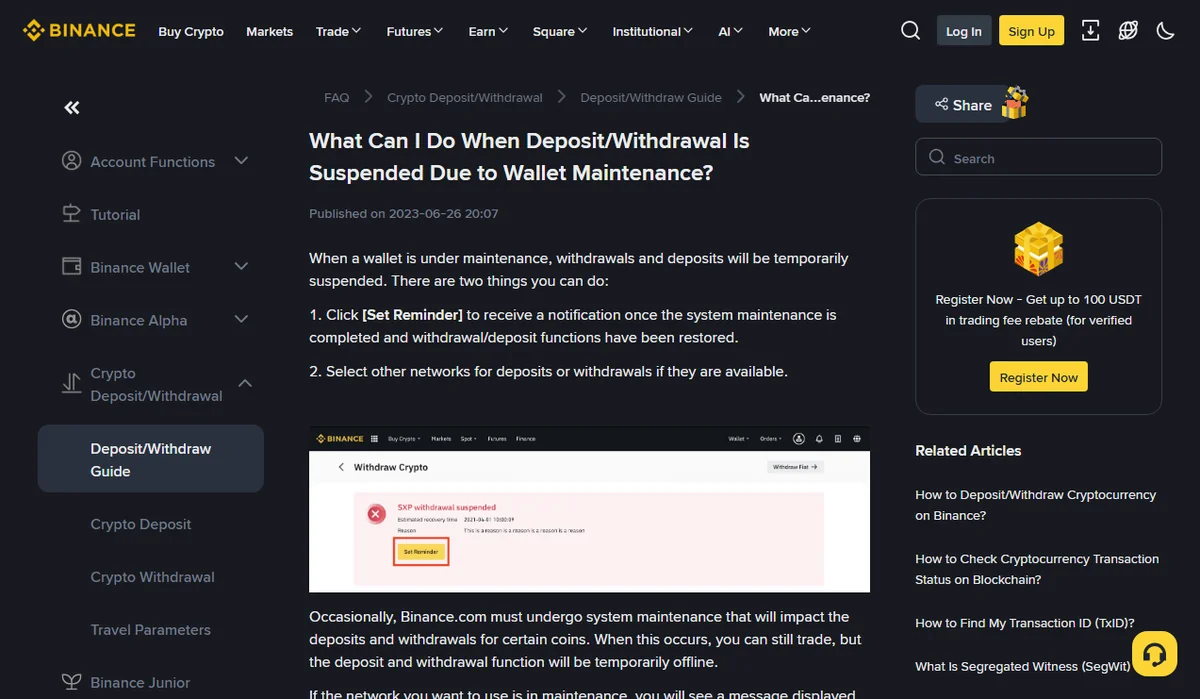Open the Earn dropdown menu
Viewport: 1200px width, 699px height.
(x=488, y=31)
